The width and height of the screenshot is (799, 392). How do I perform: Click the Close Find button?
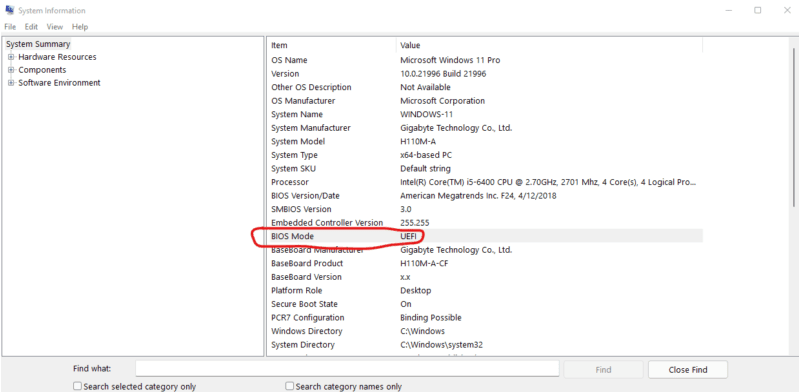coord(688,370)
